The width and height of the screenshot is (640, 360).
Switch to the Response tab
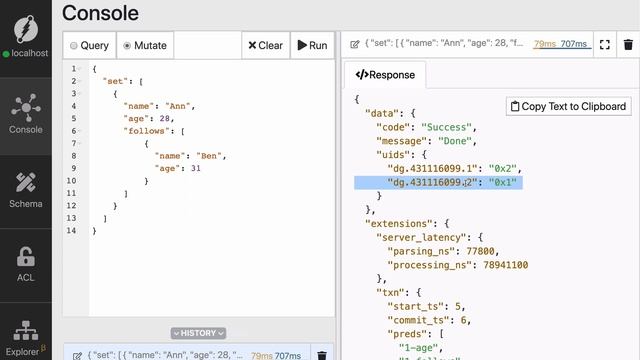385,75
